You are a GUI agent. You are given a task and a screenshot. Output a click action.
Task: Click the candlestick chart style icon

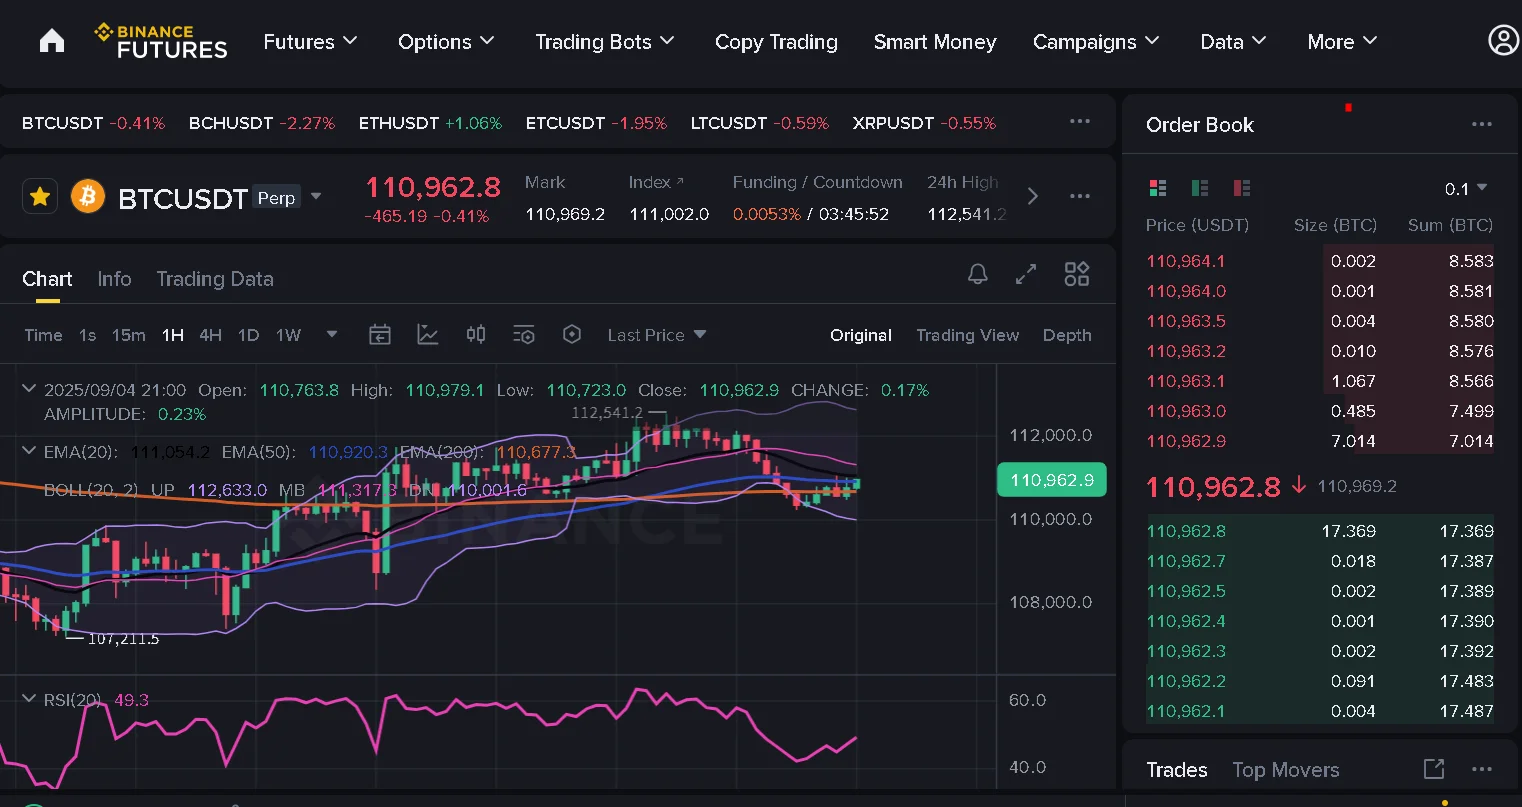coord(476,335)
